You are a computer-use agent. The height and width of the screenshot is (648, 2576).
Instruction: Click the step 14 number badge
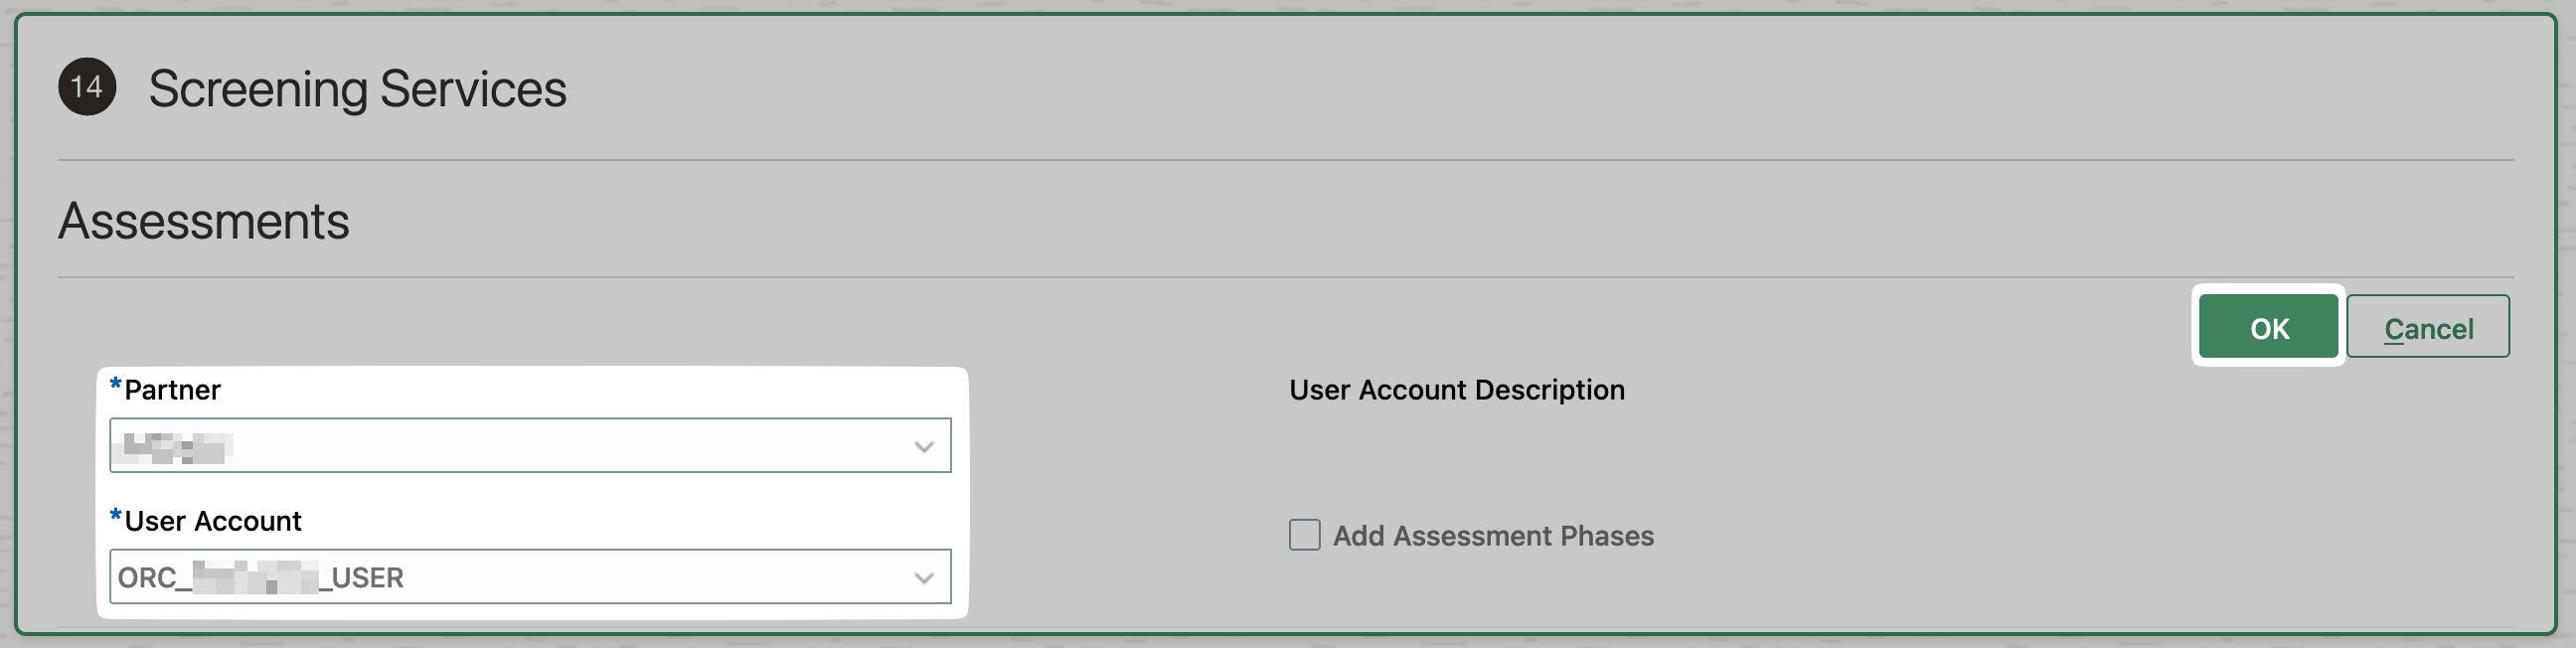(x=87, y=87)
